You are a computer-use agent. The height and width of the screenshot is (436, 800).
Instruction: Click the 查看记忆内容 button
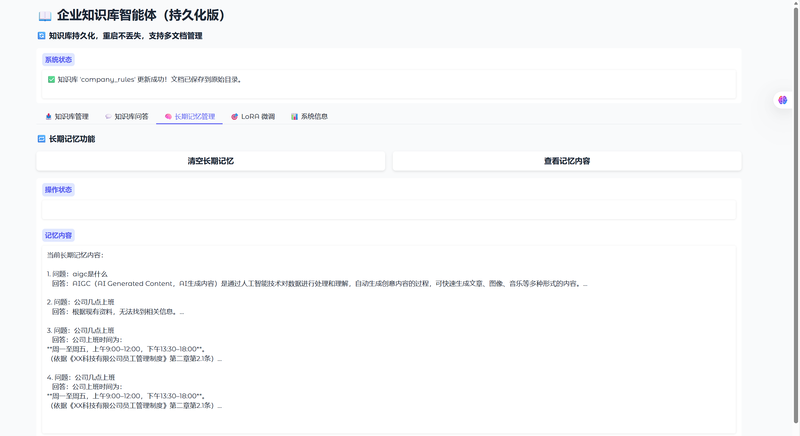click(x=566, y=161)
